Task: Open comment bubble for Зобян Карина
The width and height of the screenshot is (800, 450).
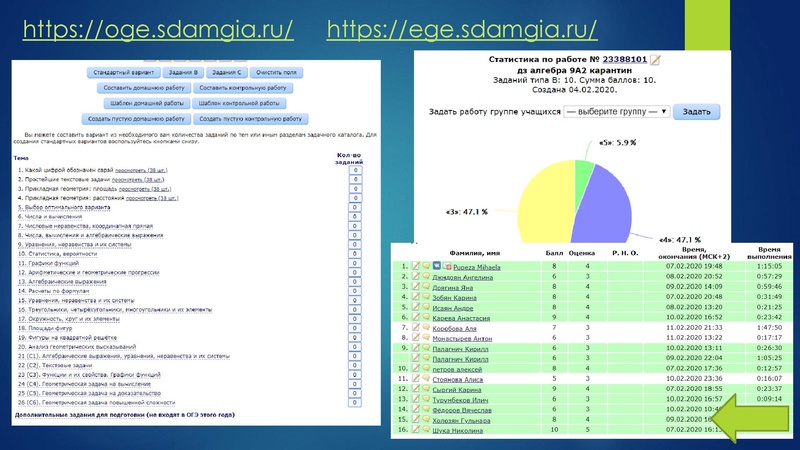Action: [424, 296]
